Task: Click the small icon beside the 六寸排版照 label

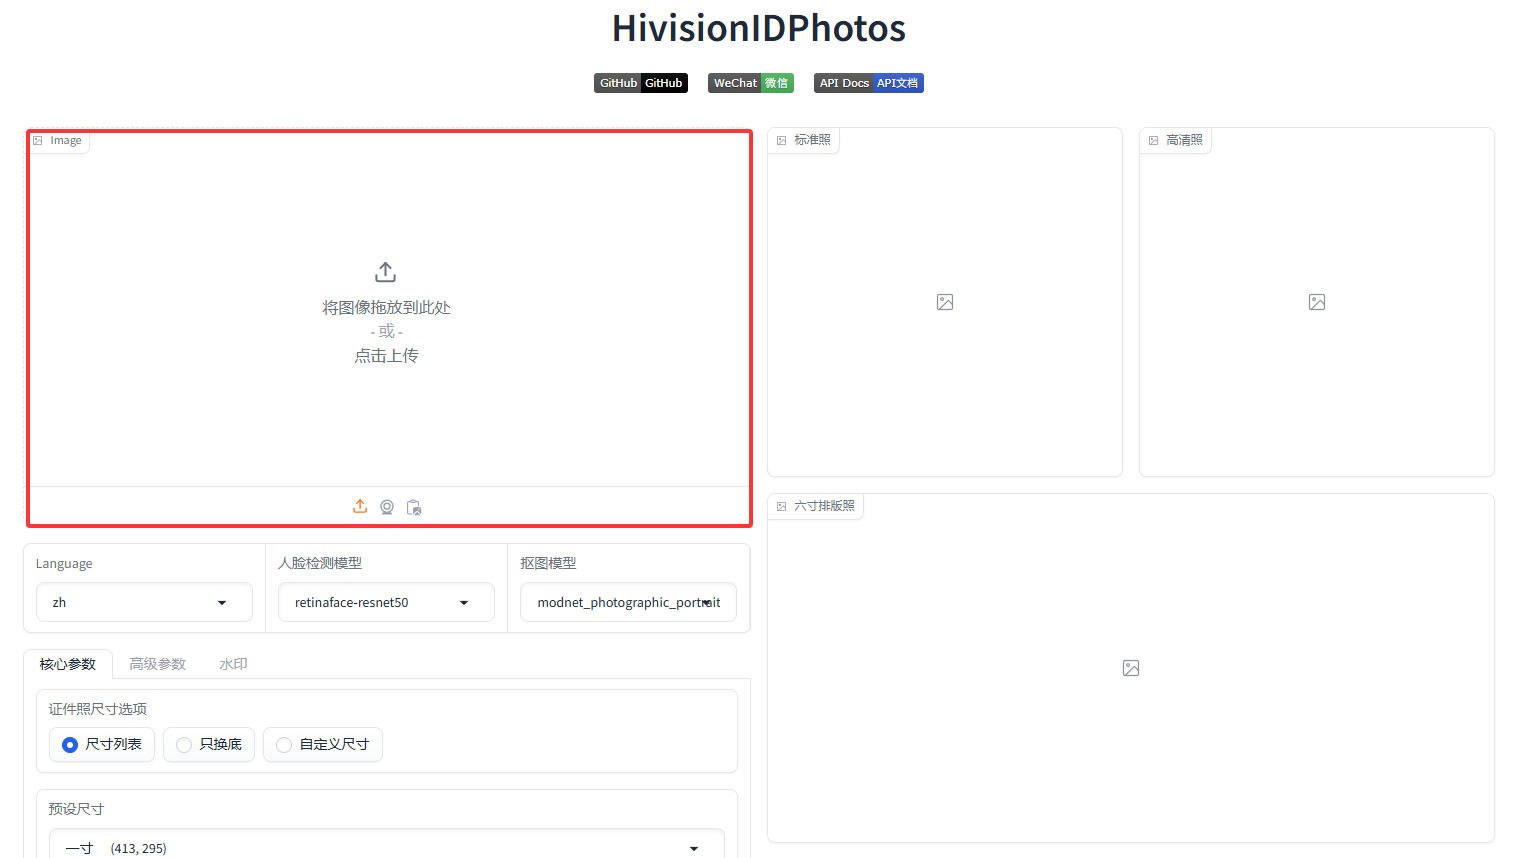Action: (x=782, y=507)
